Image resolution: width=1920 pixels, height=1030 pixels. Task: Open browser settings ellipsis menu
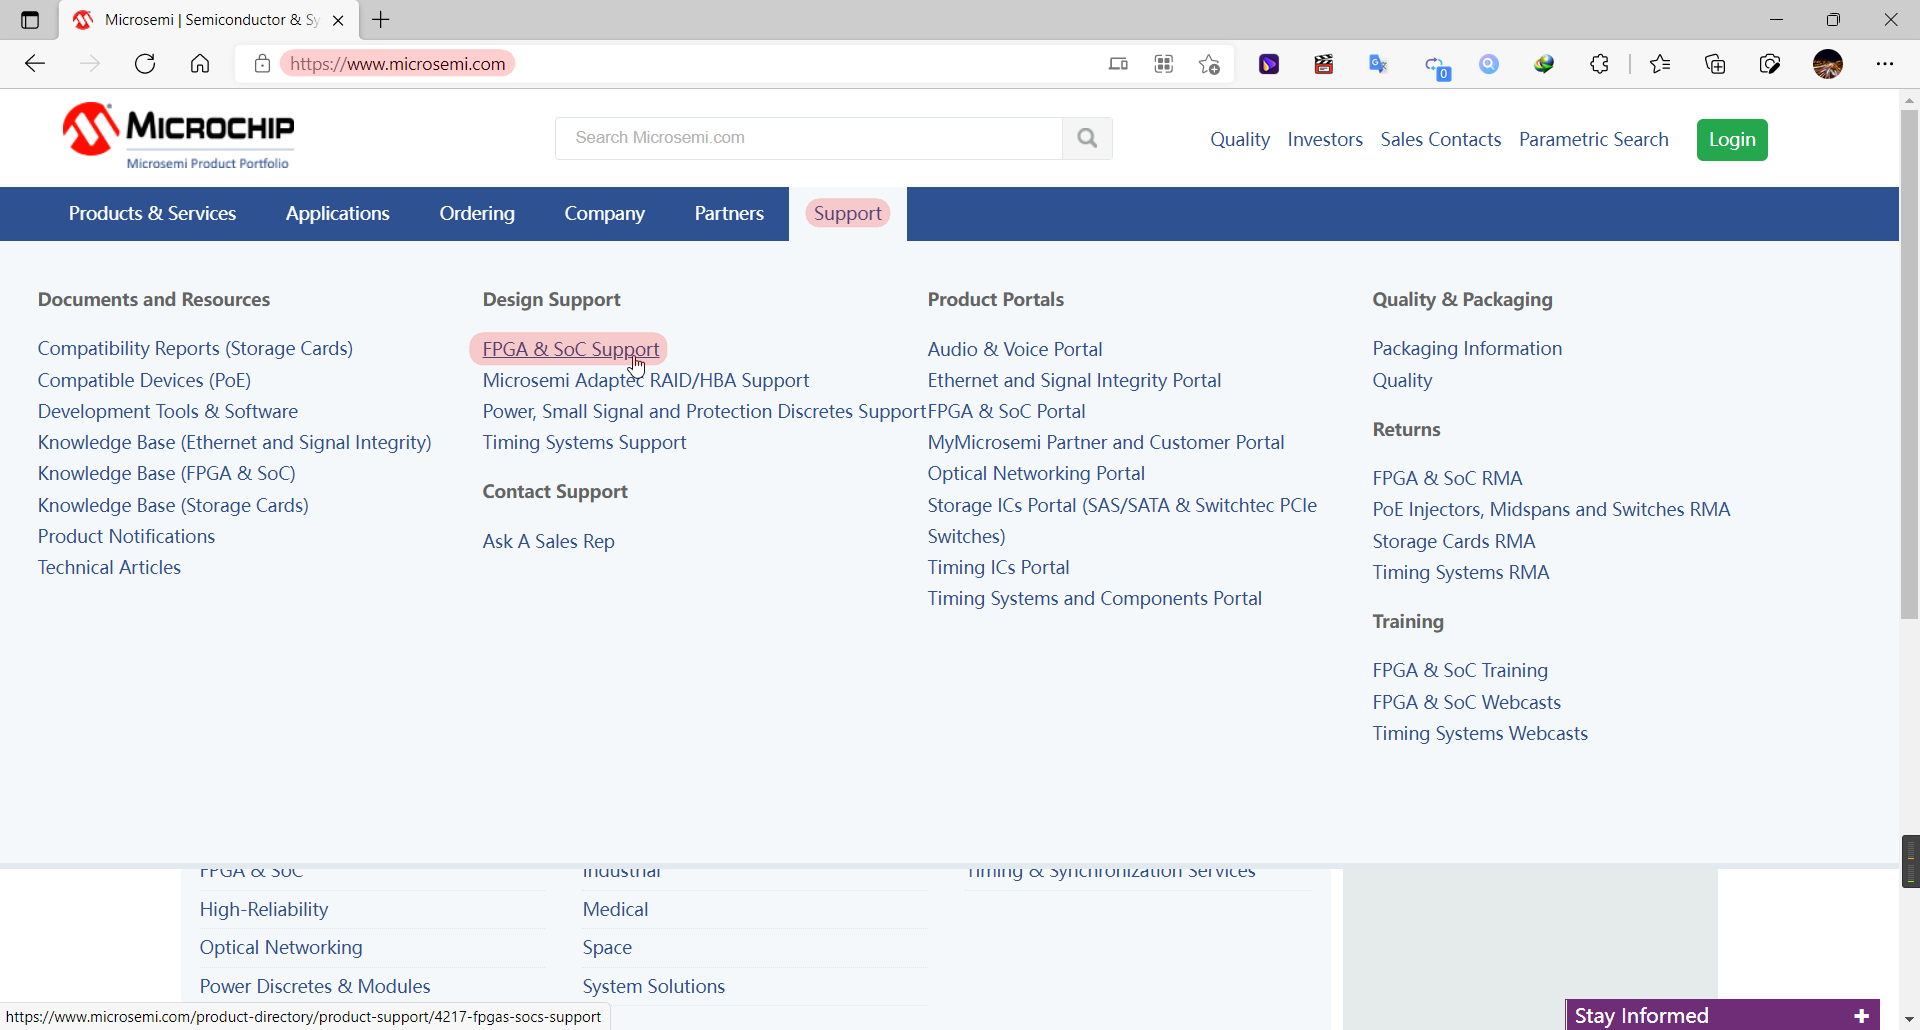coord(1885,64)
